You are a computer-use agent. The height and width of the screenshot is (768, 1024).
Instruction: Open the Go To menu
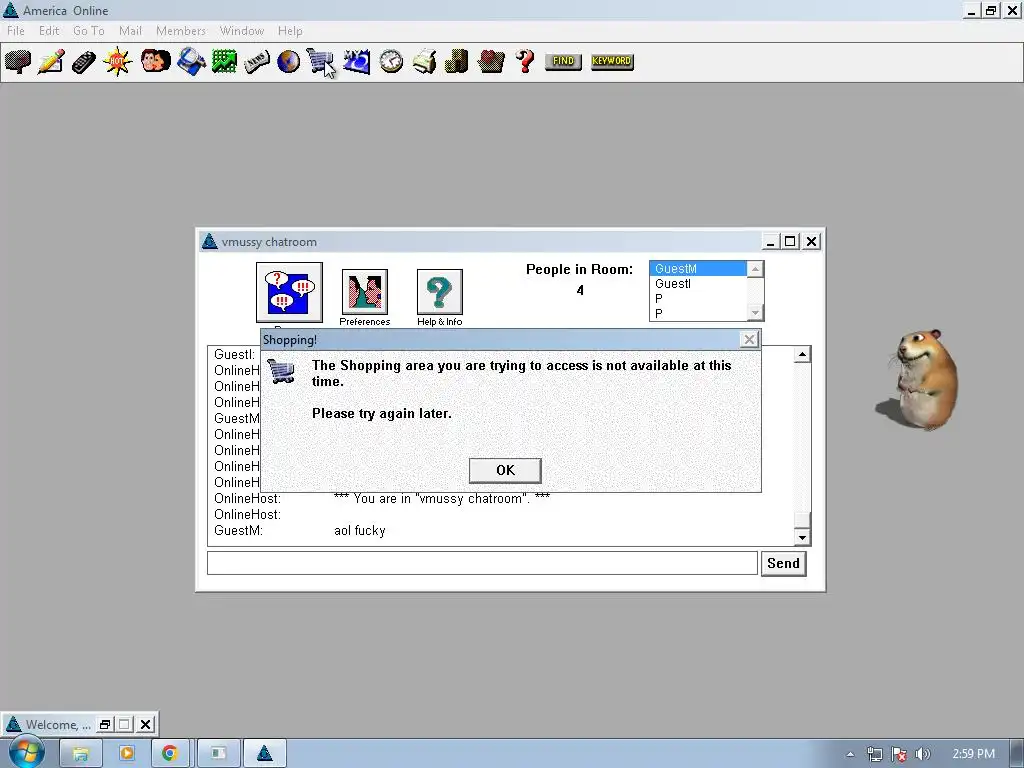coord(89,31)
